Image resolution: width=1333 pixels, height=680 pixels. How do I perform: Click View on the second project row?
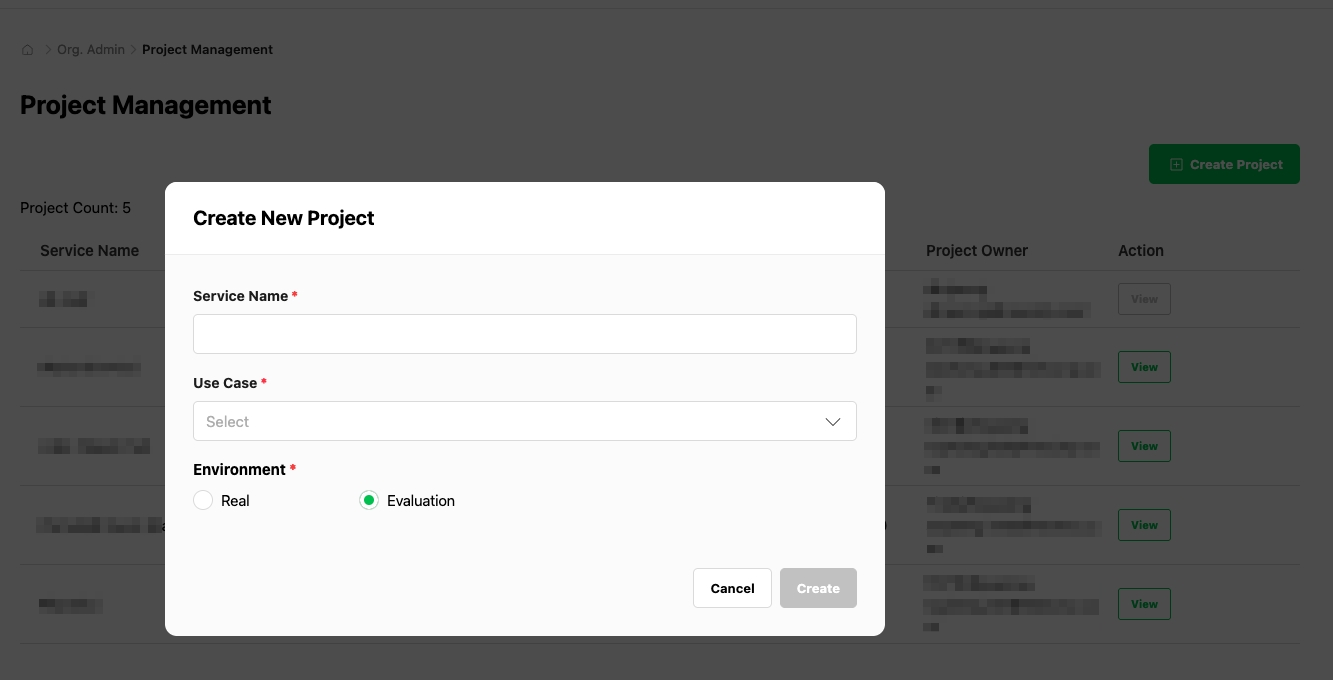(1144, 366)
